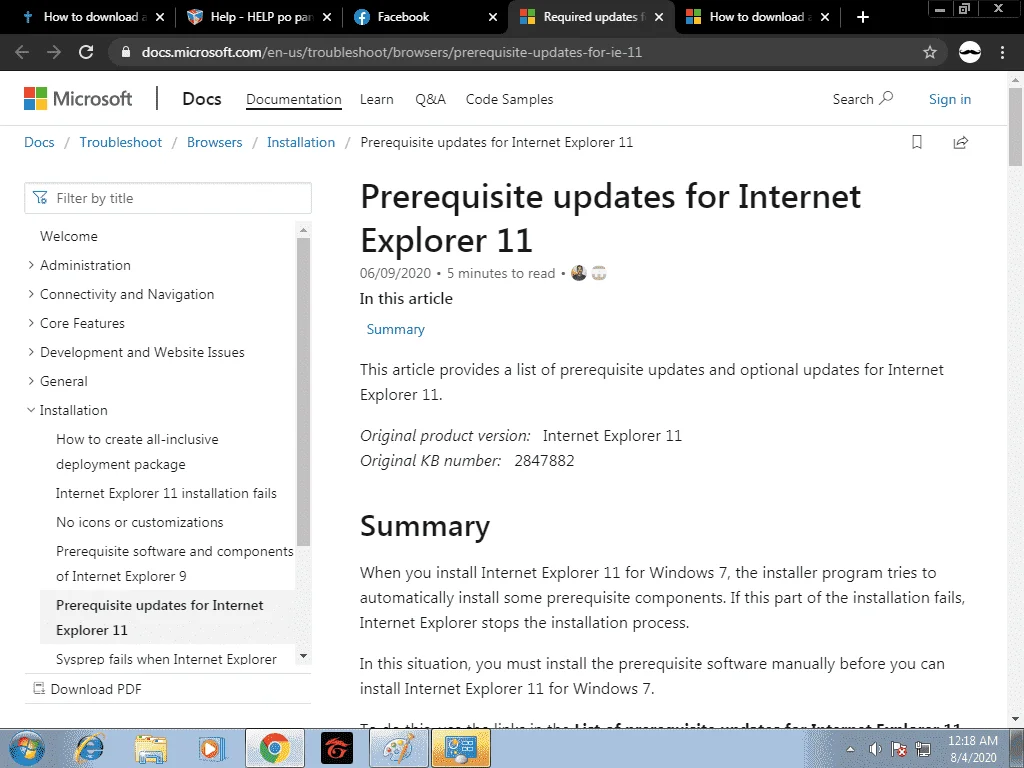
Task: Save article with the bookmark icon
Action: [x=917, y=142]
